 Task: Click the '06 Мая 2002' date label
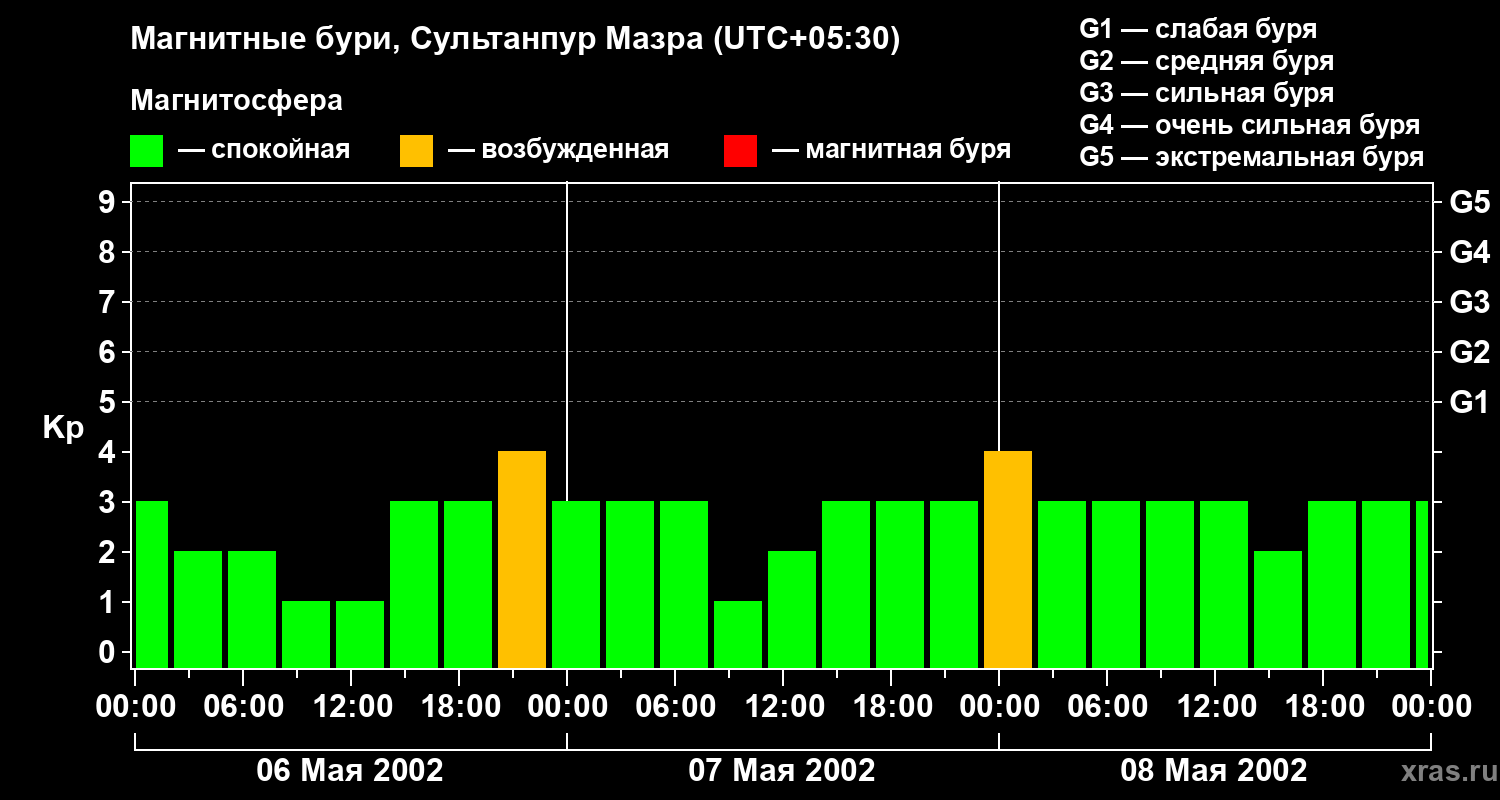[x=350, y=770]
